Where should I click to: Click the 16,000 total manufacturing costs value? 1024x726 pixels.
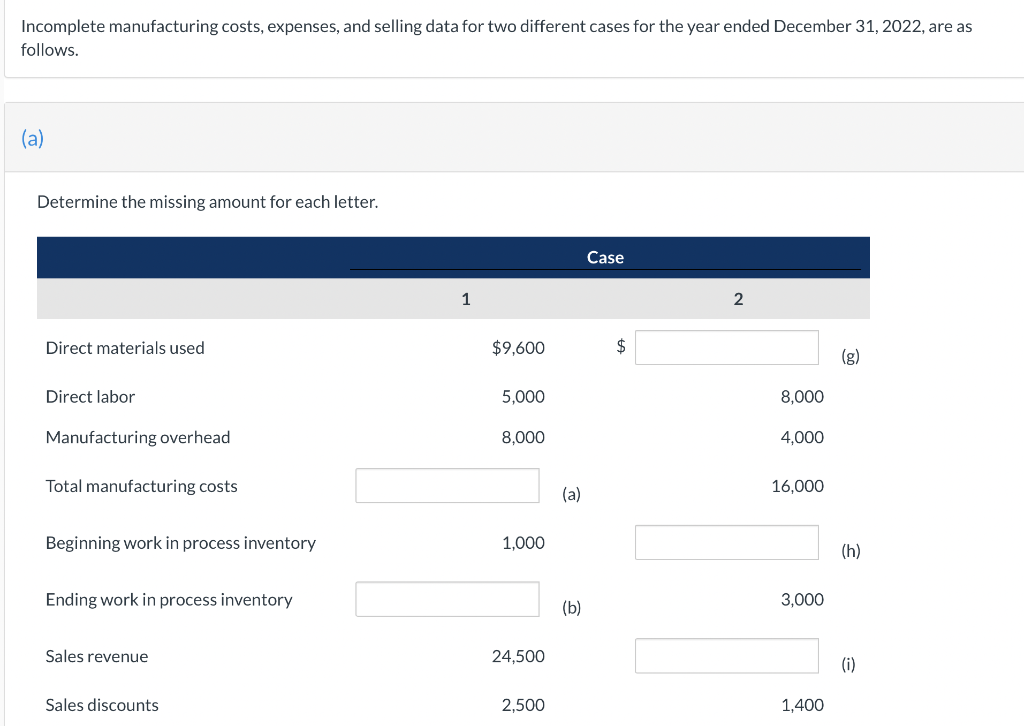[x=797, y=486]
